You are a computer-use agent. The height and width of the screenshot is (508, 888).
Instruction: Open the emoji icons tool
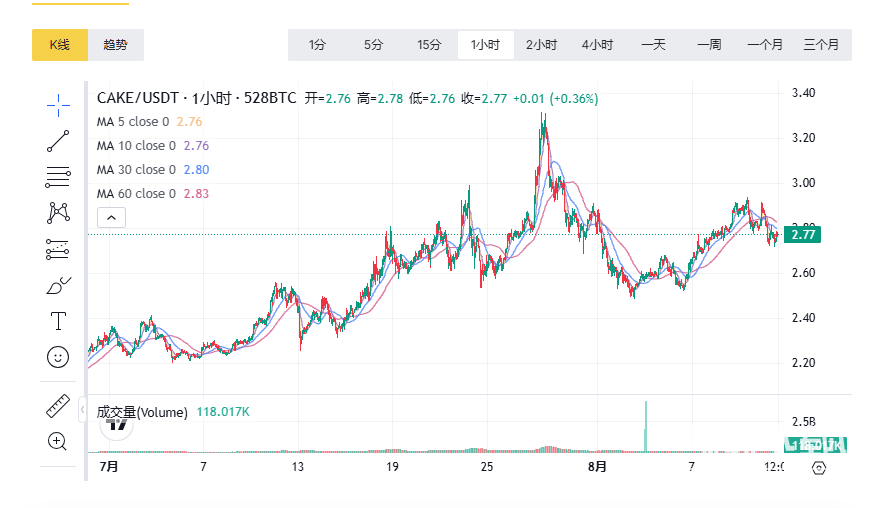pyautogui.click(x=58, y=357)
